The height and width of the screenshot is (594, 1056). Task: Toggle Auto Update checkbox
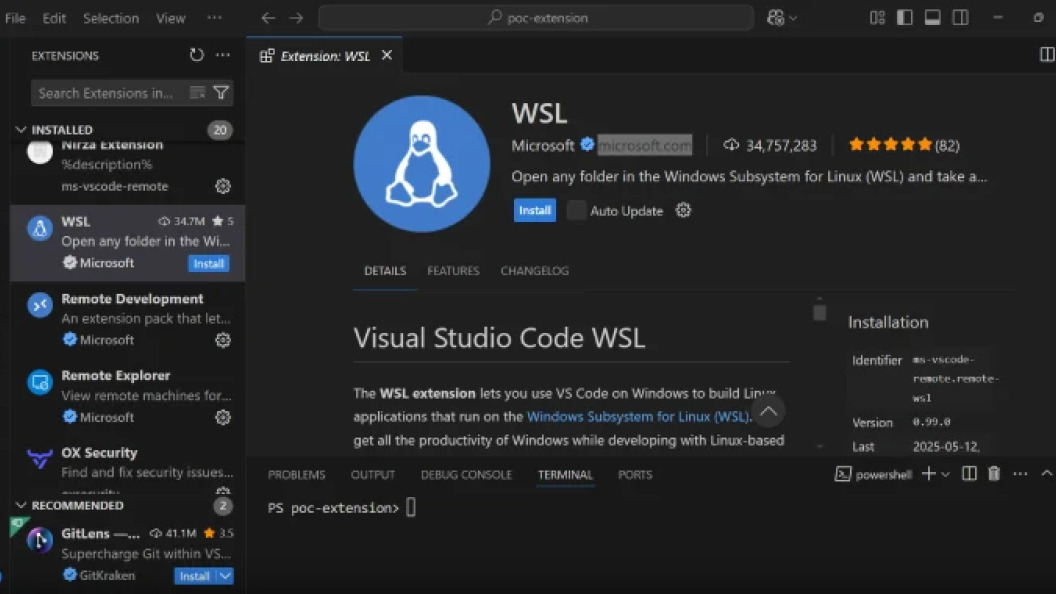click(576, 210)
